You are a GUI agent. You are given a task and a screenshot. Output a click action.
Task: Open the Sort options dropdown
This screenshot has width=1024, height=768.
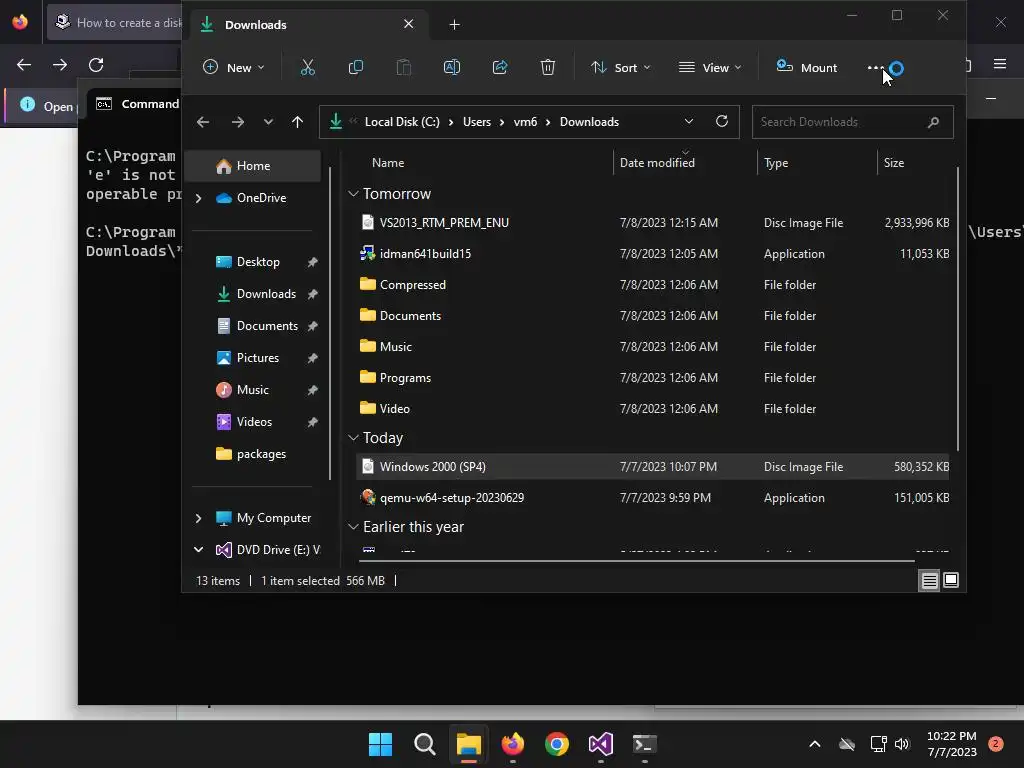pos(620,67)
